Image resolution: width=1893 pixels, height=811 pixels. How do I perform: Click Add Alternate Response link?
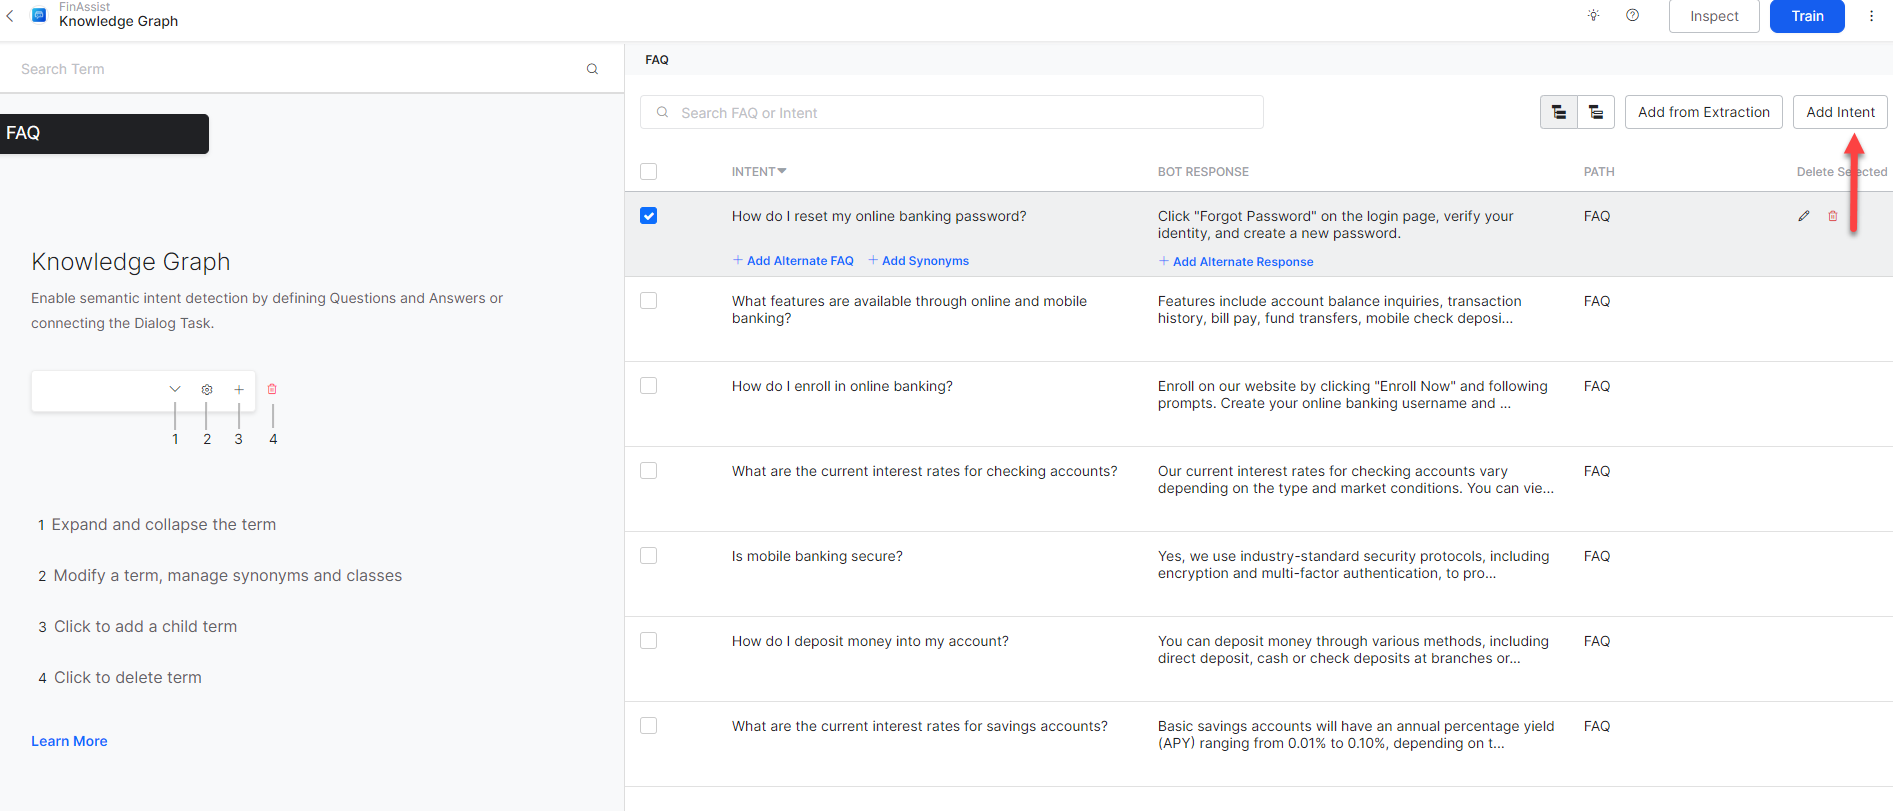[1242, 262]
